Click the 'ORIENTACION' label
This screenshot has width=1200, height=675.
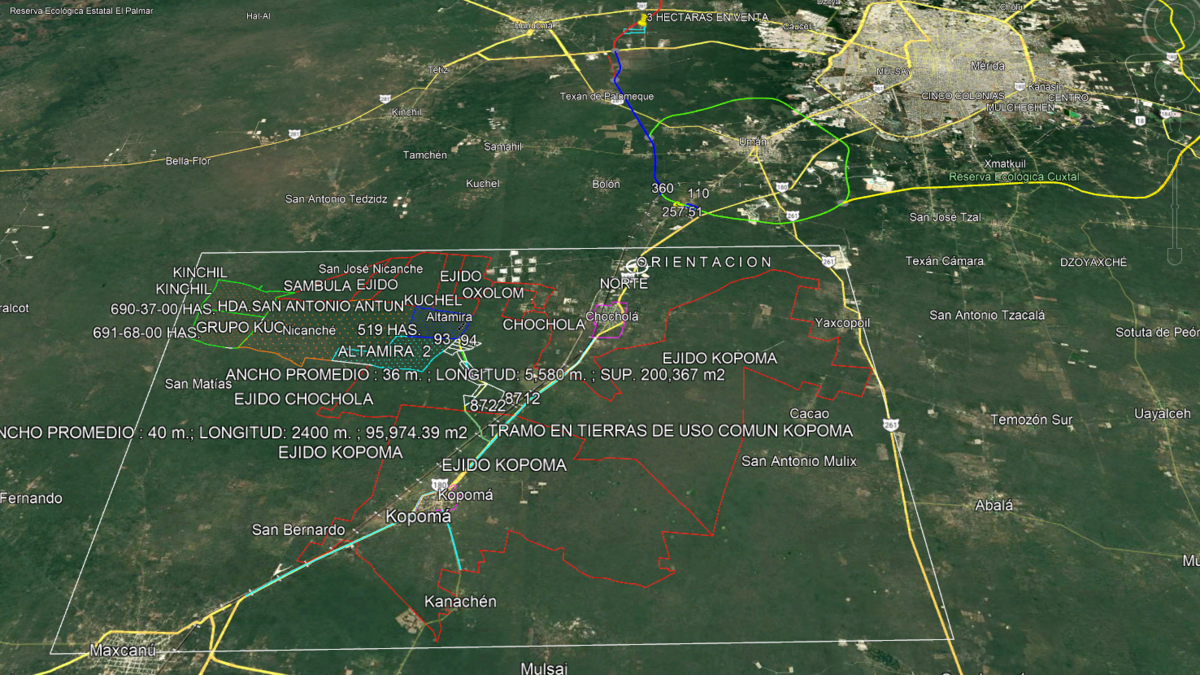[x=704, y=262]
